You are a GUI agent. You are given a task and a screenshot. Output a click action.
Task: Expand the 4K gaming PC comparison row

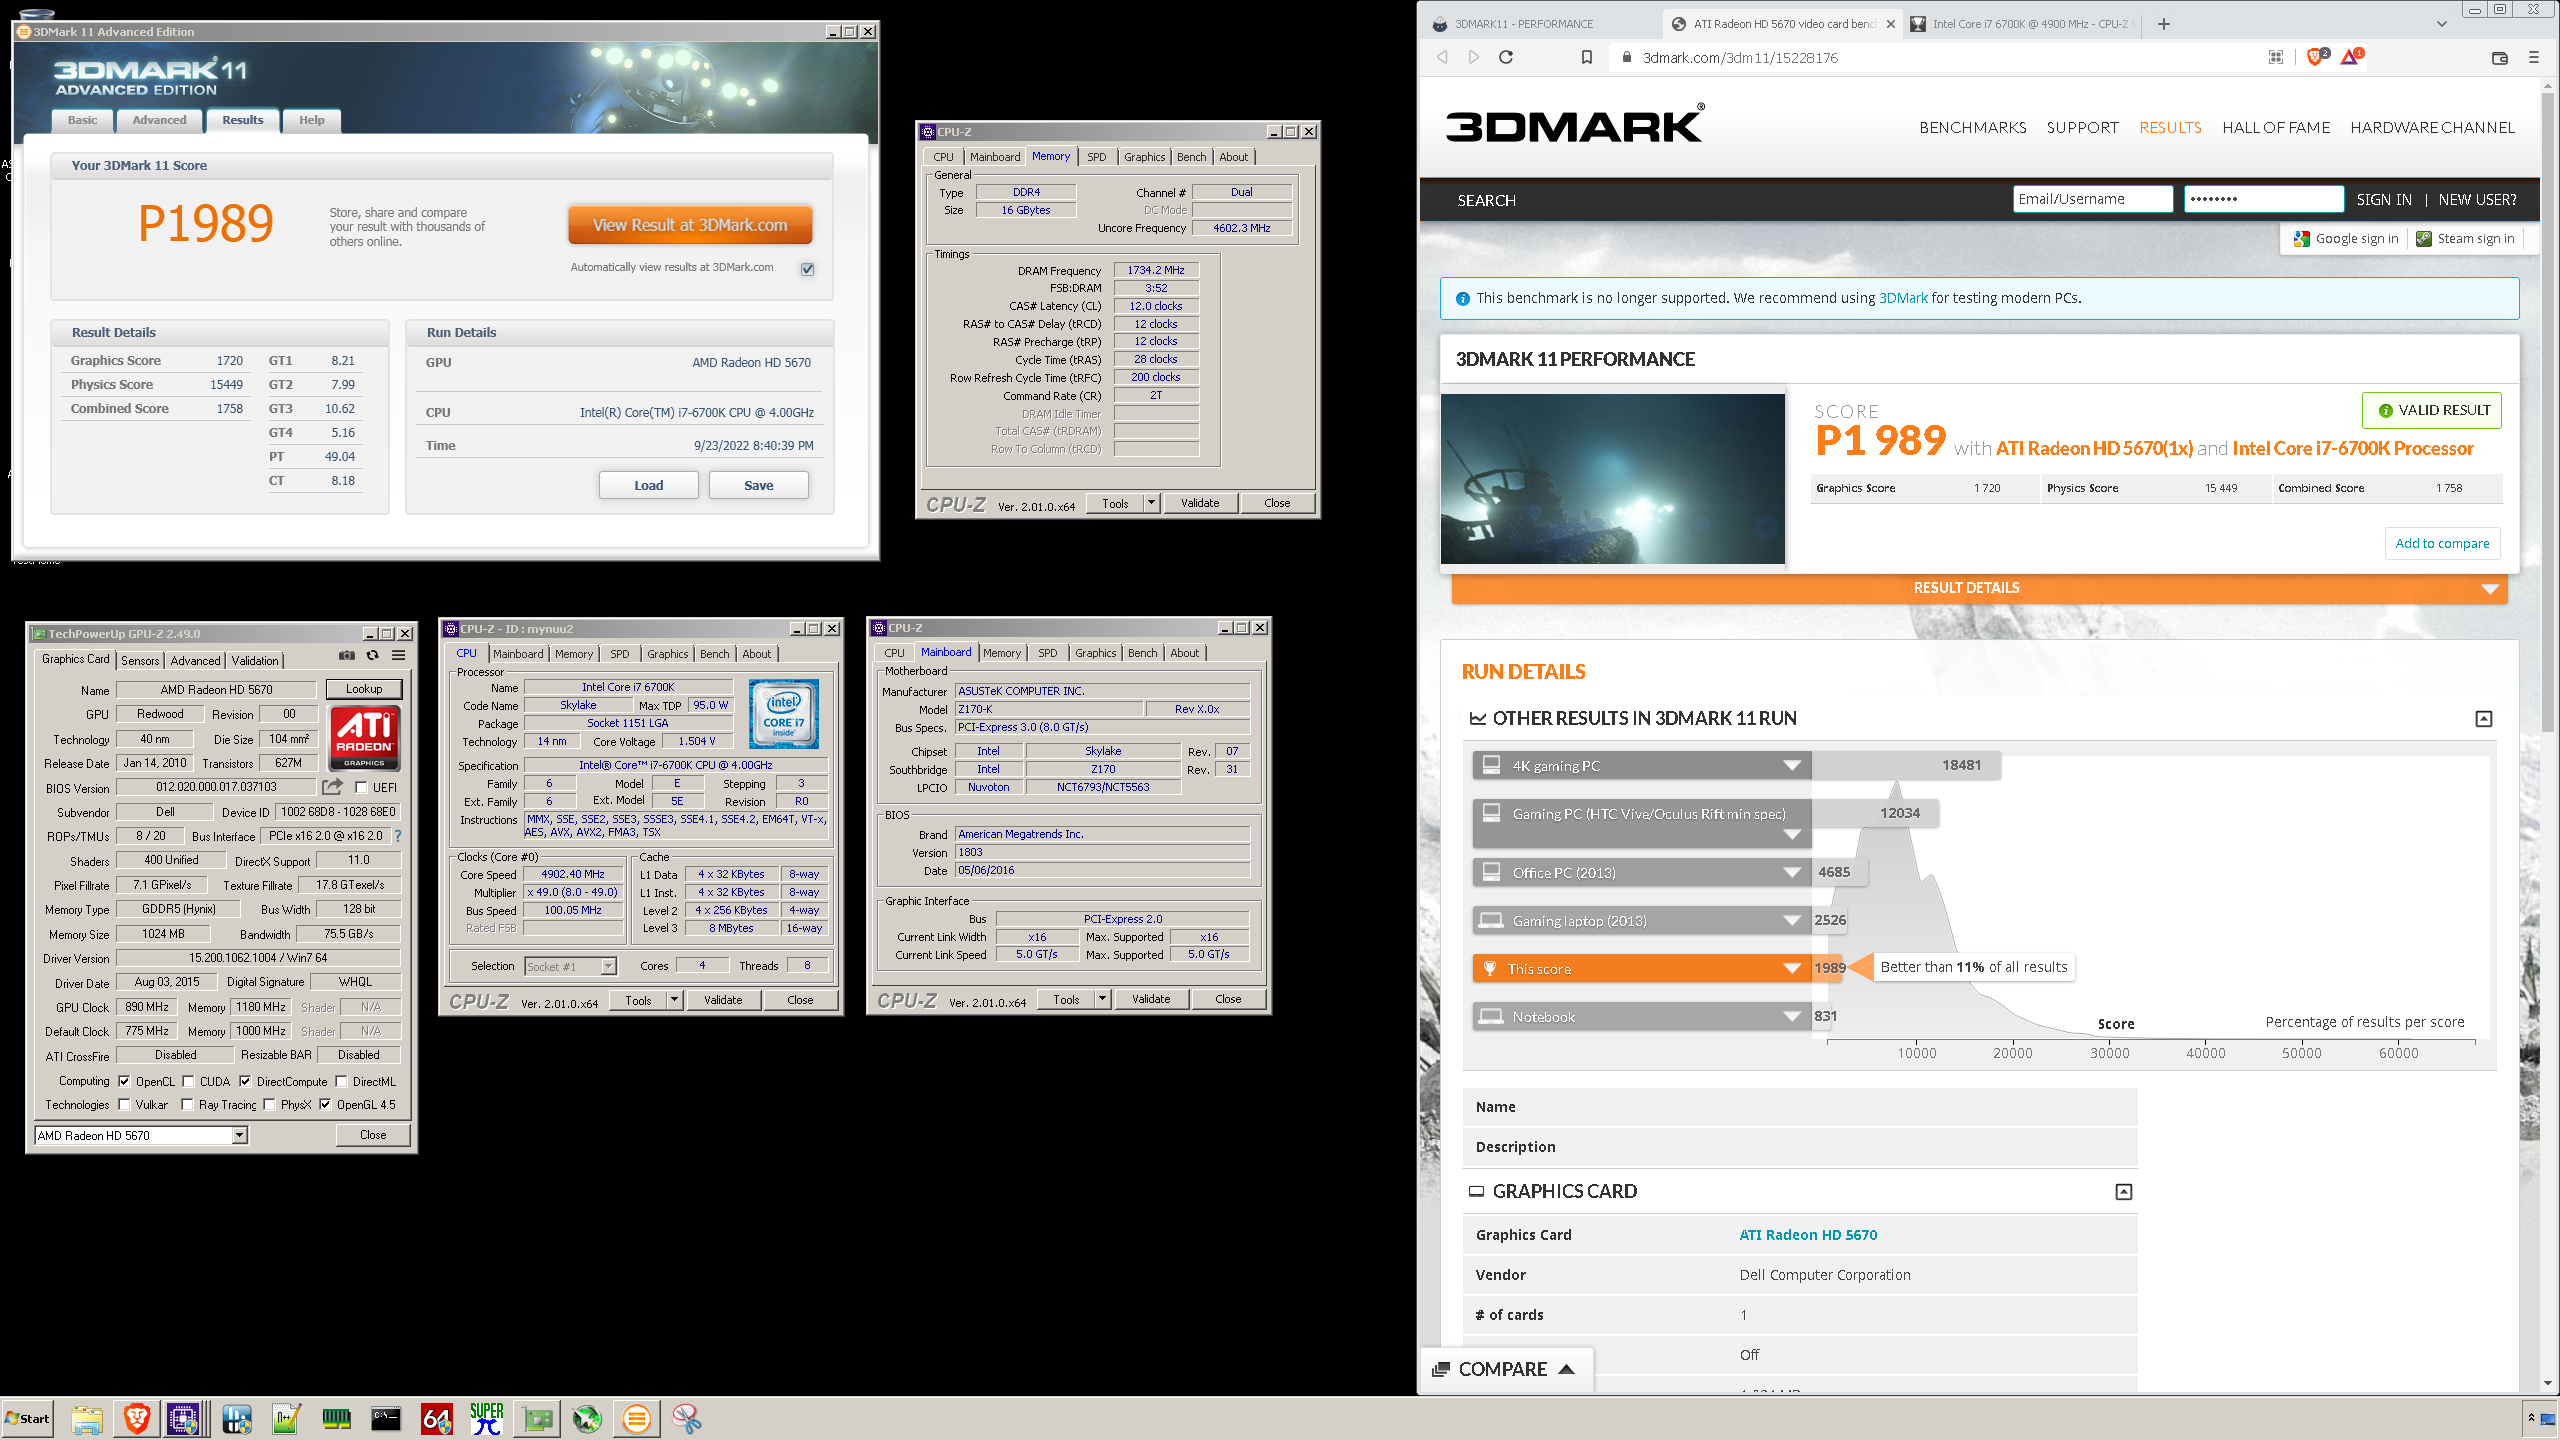[1641, 766]
